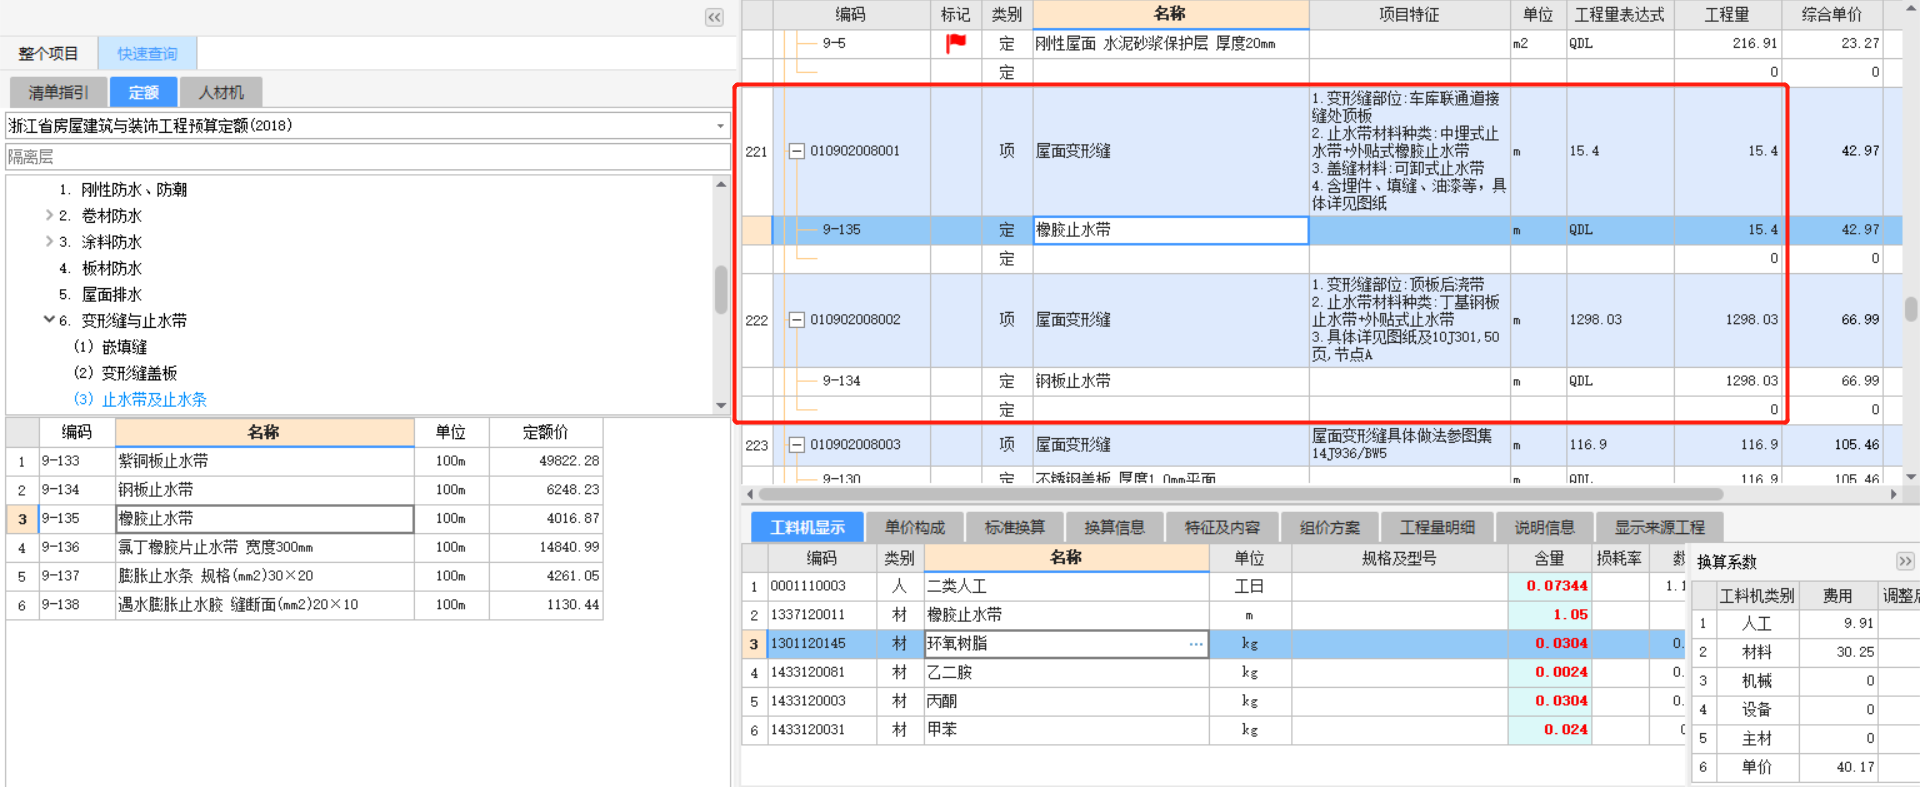Expand the 换算系数 panel arrows icon
The image size is (1920, 787).
coord(1905,561)
